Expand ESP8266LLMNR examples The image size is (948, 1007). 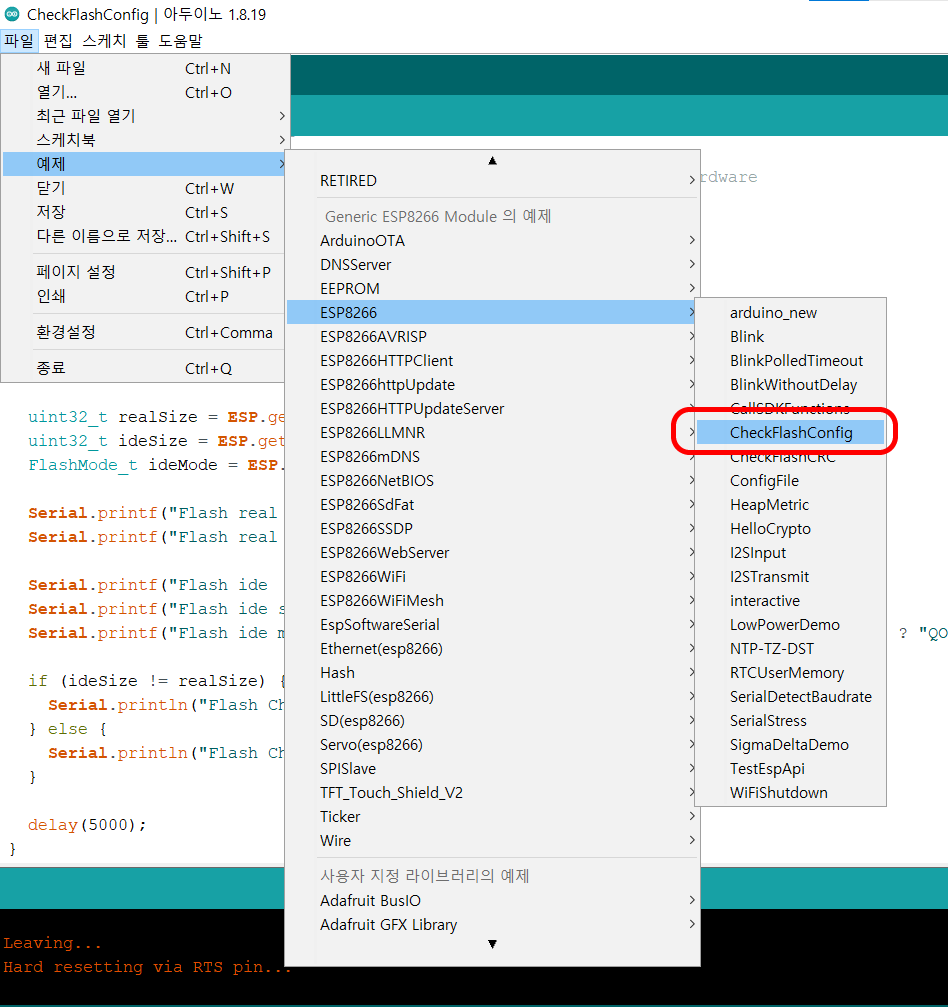493,432
